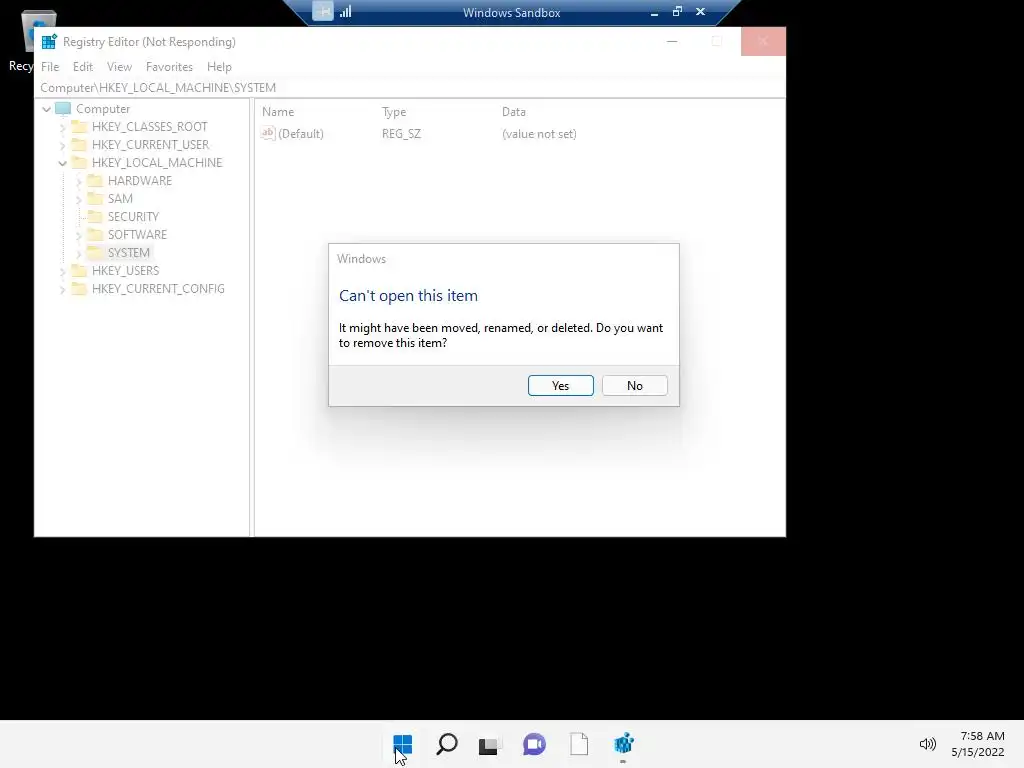Screen dimensions: 1024x768
Task: Open taskbar Search
Action: click(x=447, y=744)
